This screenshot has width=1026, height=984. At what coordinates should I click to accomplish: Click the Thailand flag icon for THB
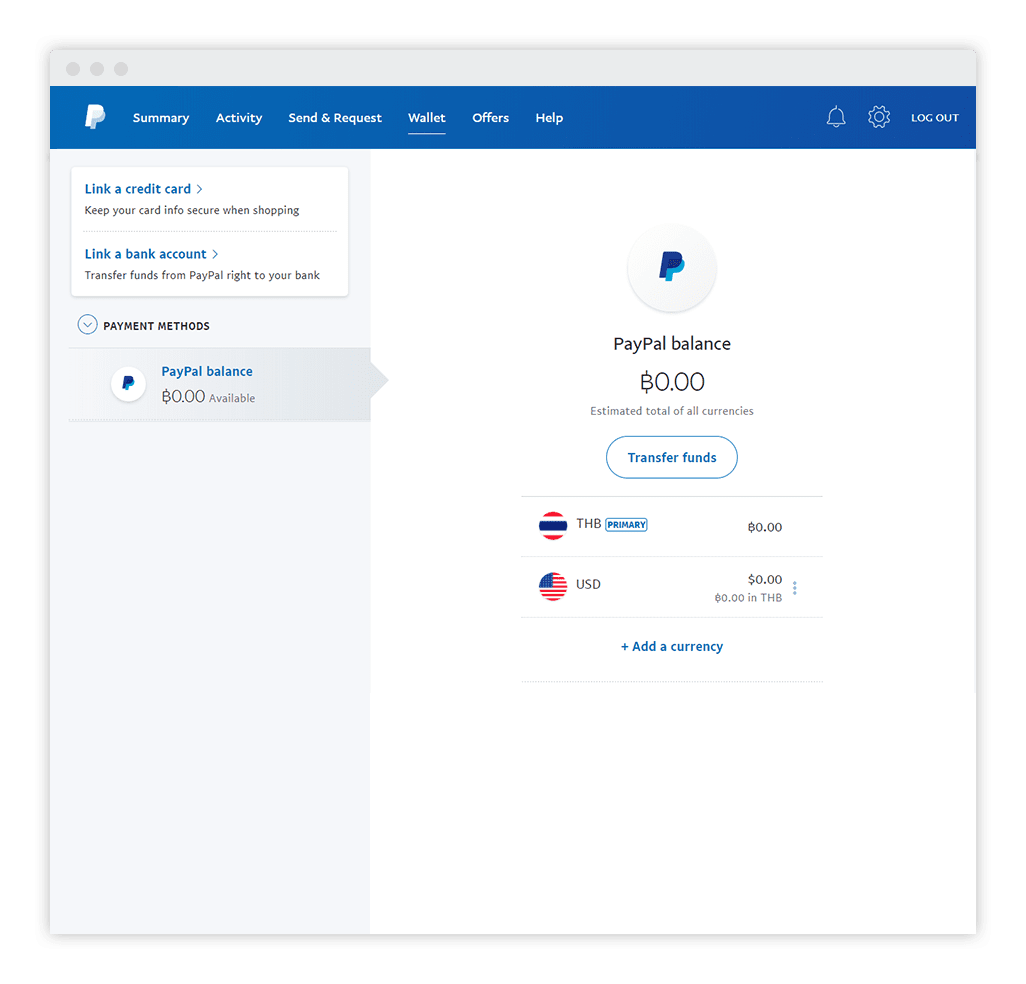(x=553, y=525)
